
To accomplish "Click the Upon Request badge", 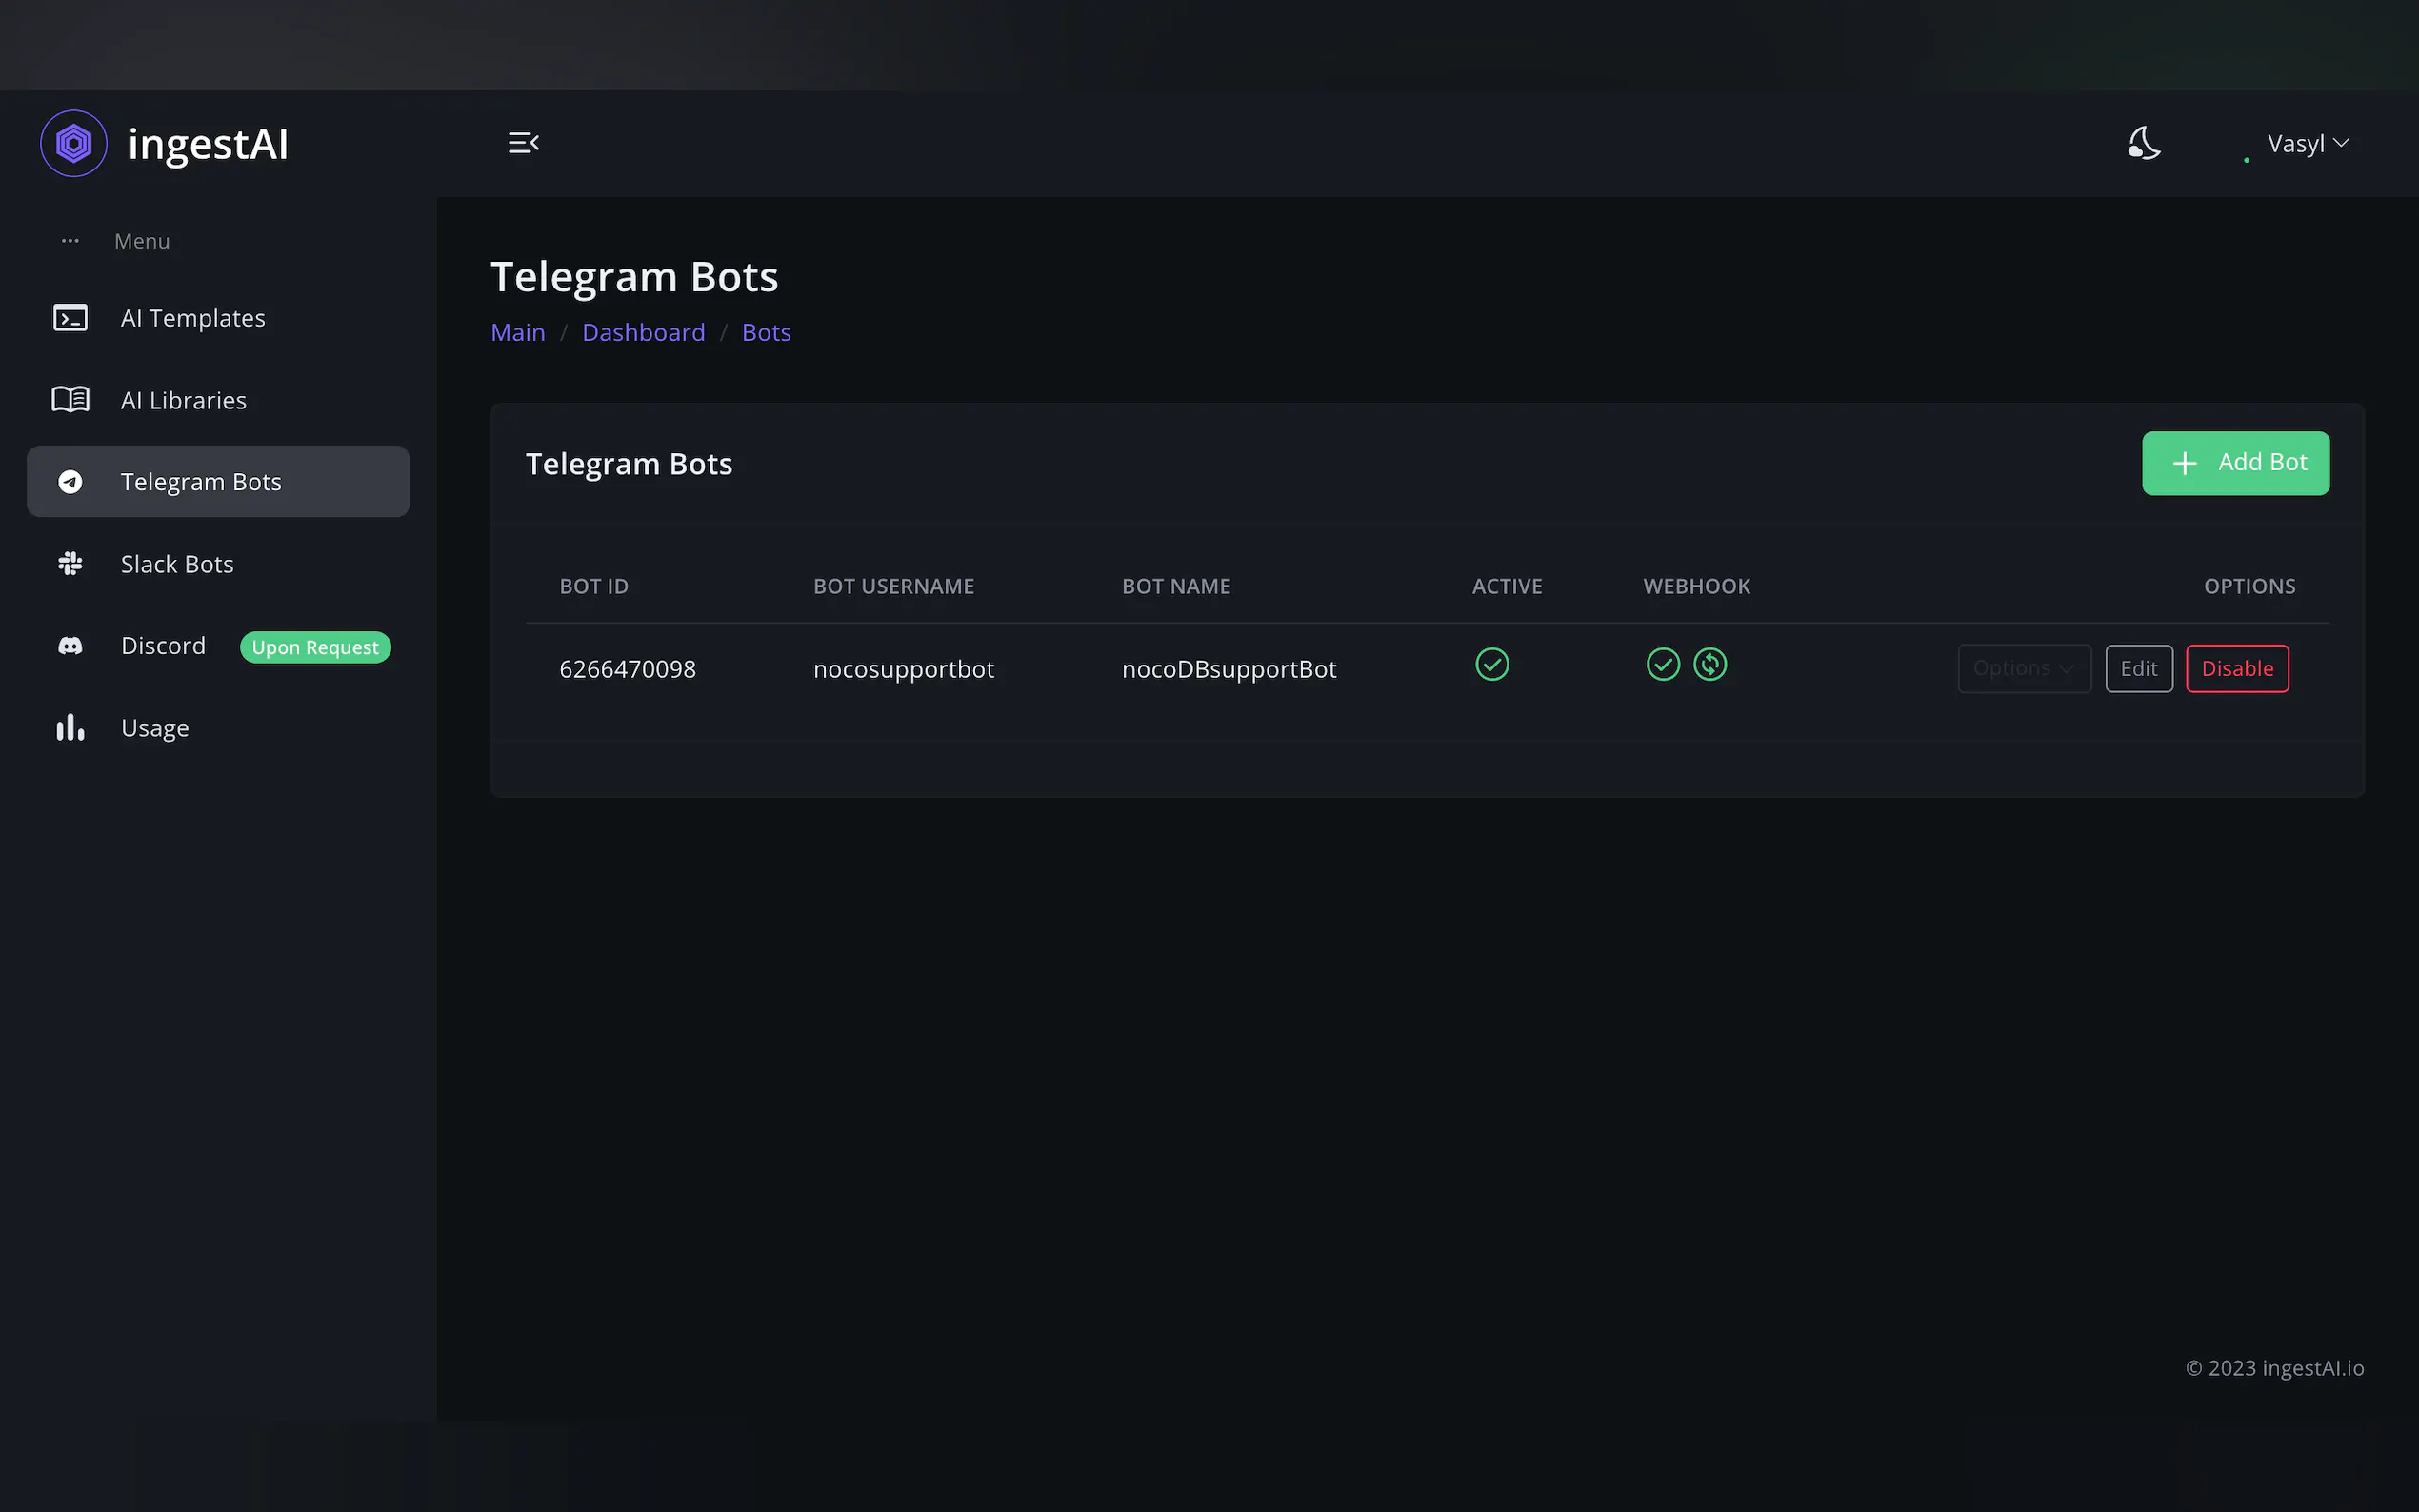I will click(315, 647).
